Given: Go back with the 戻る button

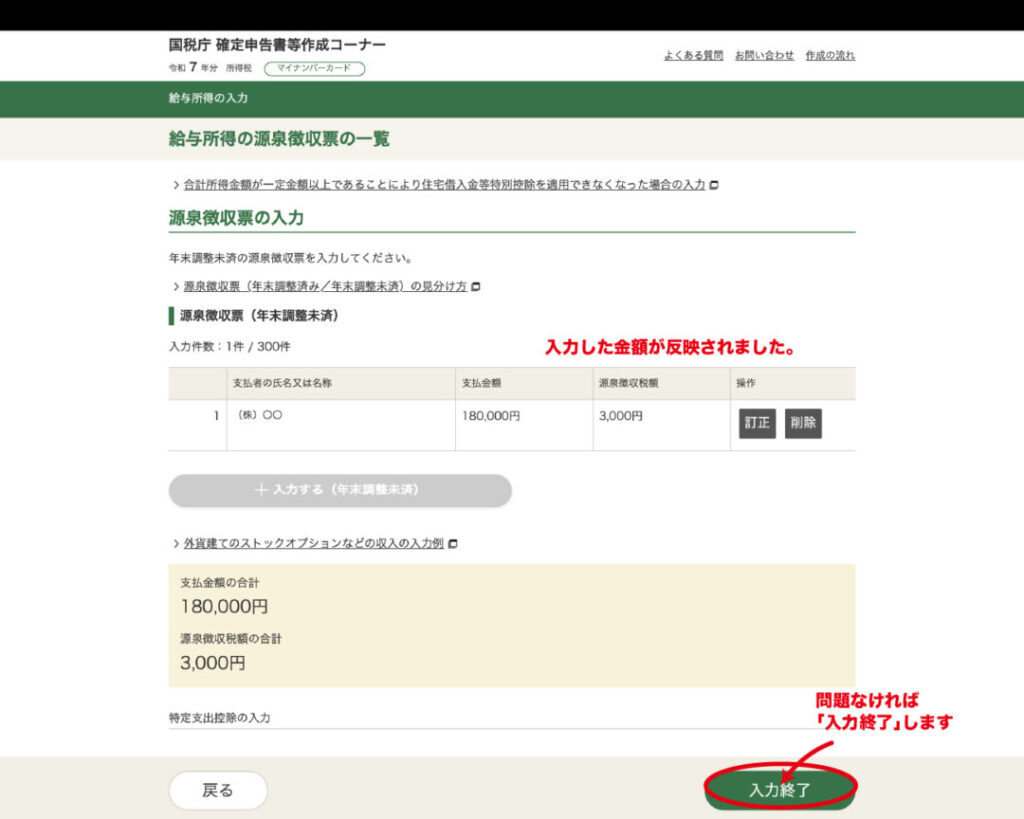Looking at the screenshot, I should [x=218, y=790].
